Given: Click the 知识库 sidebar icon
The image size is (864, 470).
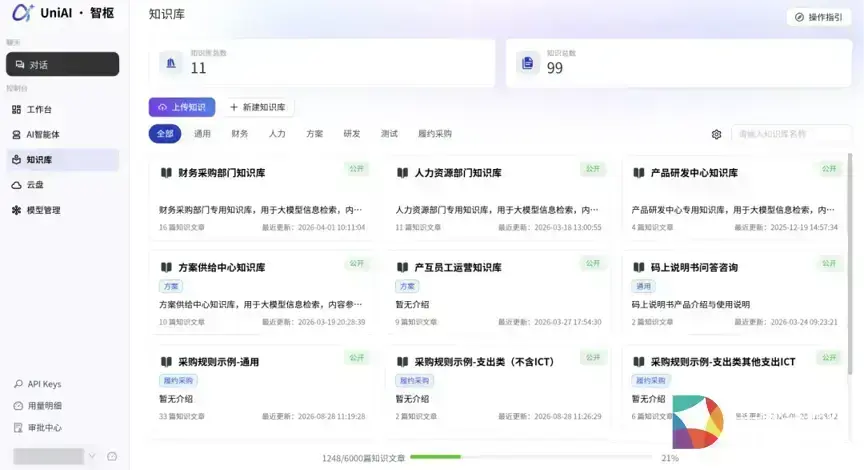Looking at the screenshot, I should pyautogui.click(x=17, y=160).
